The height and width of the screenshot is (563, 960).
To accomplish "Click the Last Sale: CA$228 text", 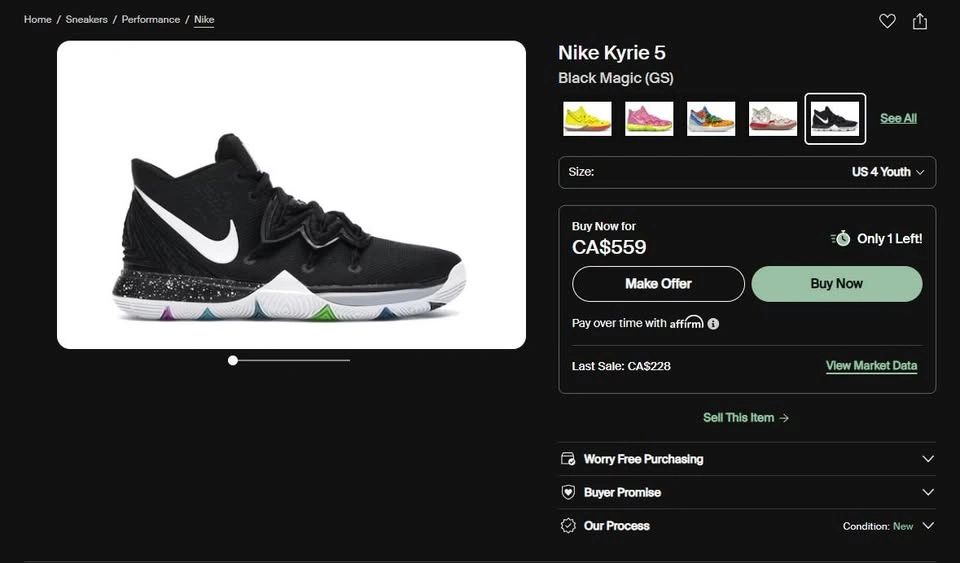I will click(621, 367).
